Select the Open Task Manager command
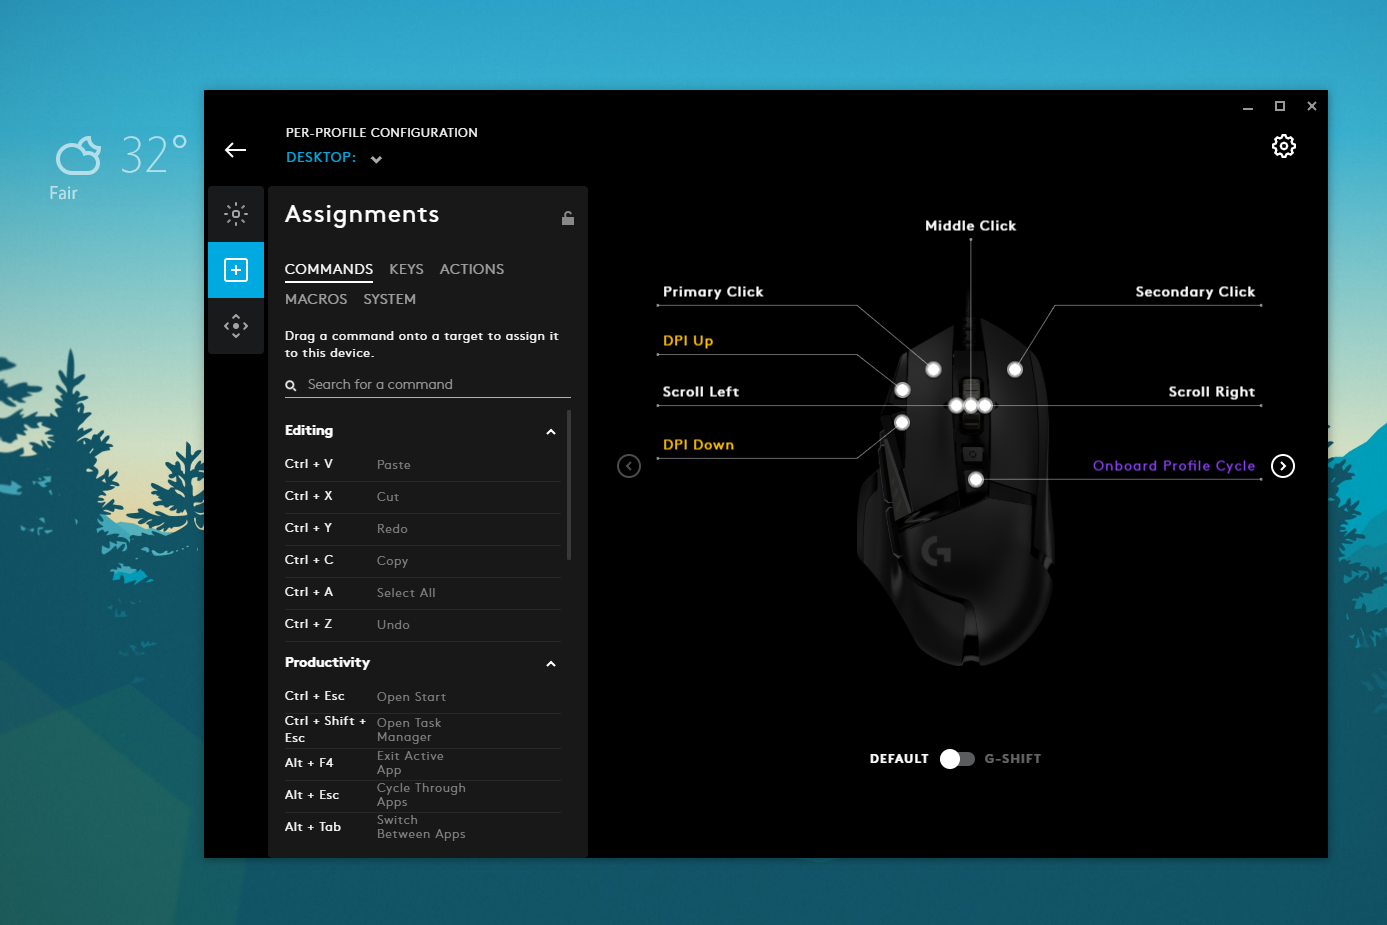Viewport: 1387px width, 925px height. click(422, 730)
